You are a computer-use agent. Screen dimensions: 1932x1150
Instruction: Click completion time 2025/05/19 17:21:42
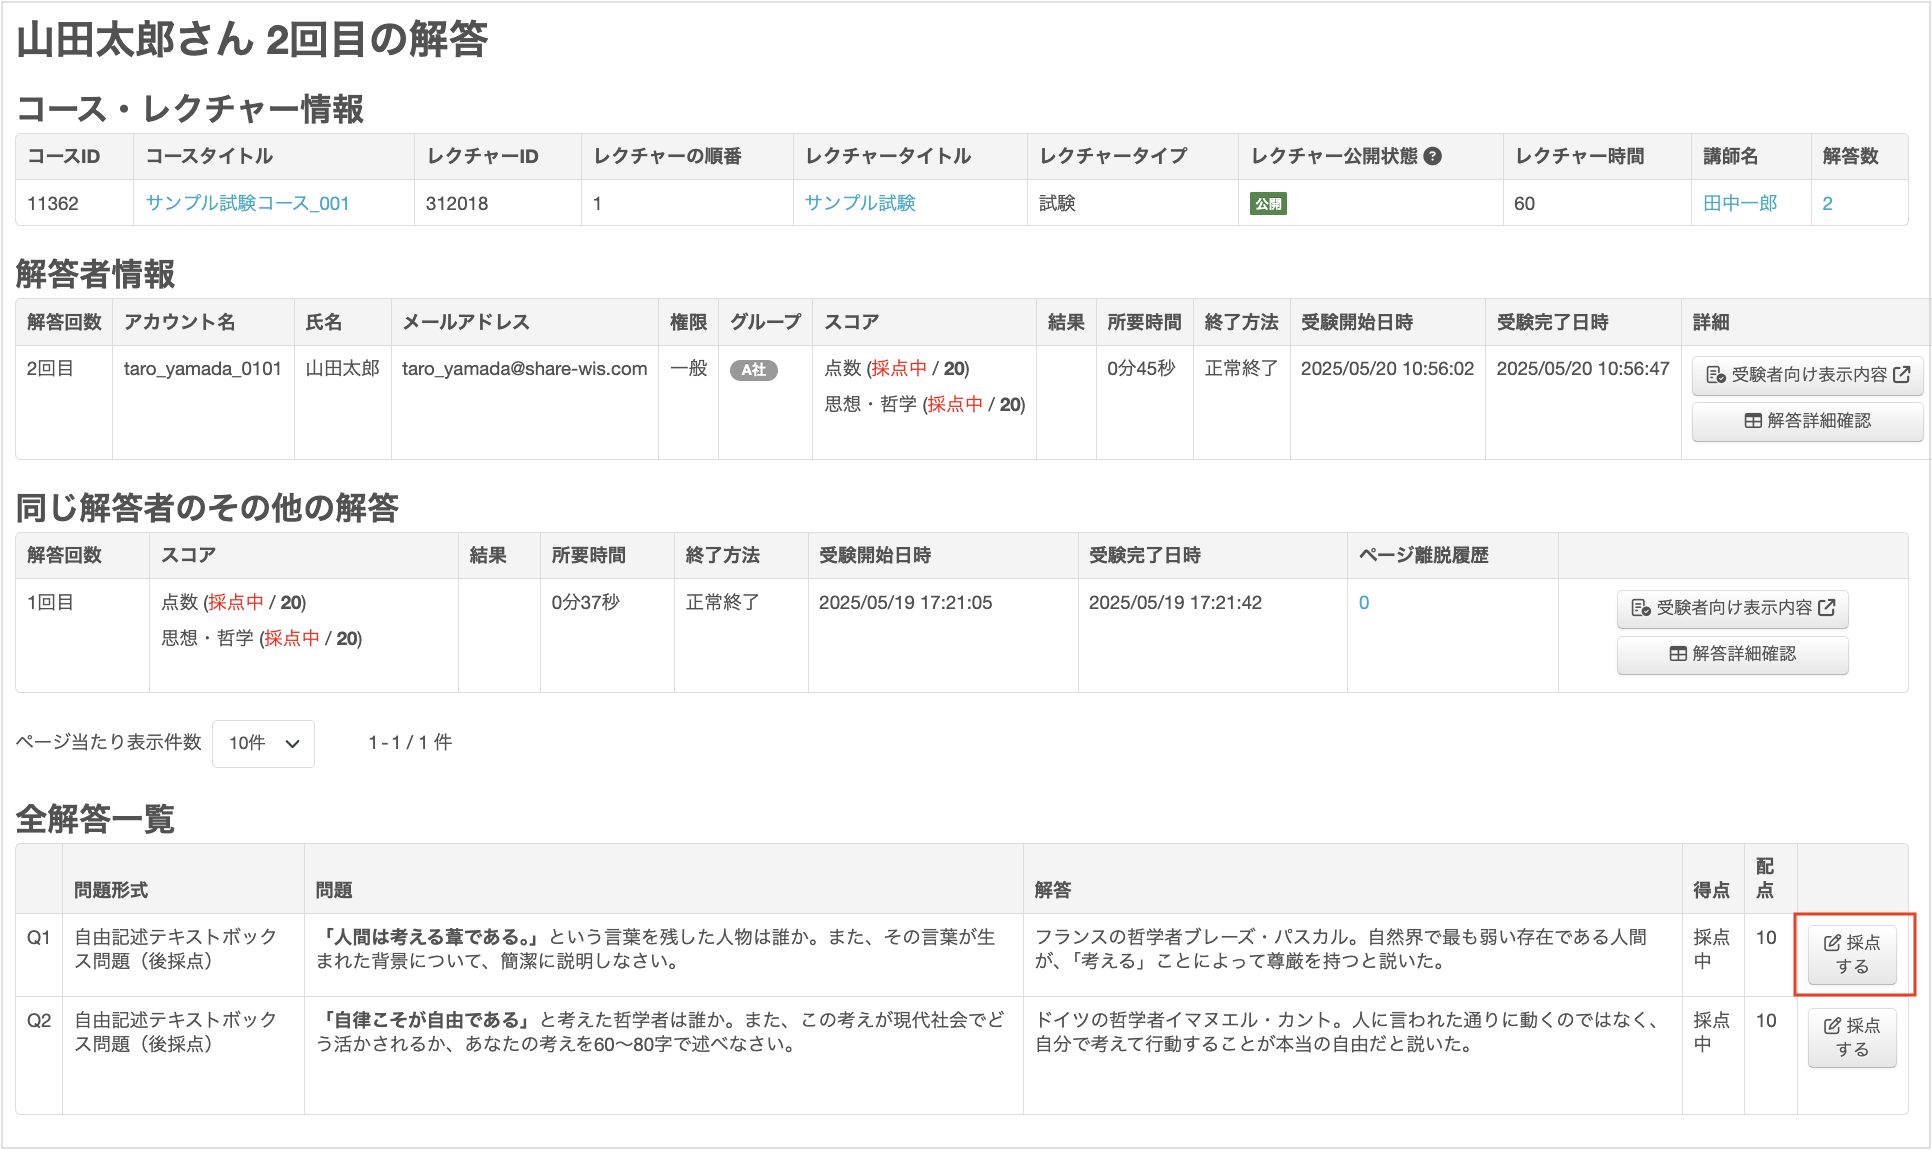click(x=1175, y=603)
